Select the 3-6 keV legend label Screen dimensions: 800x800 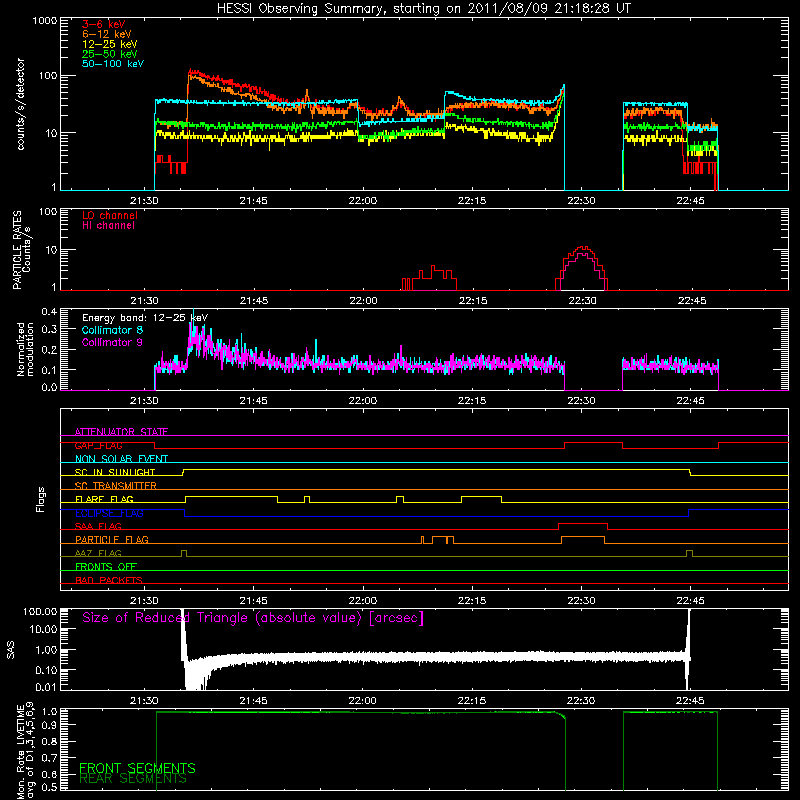(x=104, y=24)
